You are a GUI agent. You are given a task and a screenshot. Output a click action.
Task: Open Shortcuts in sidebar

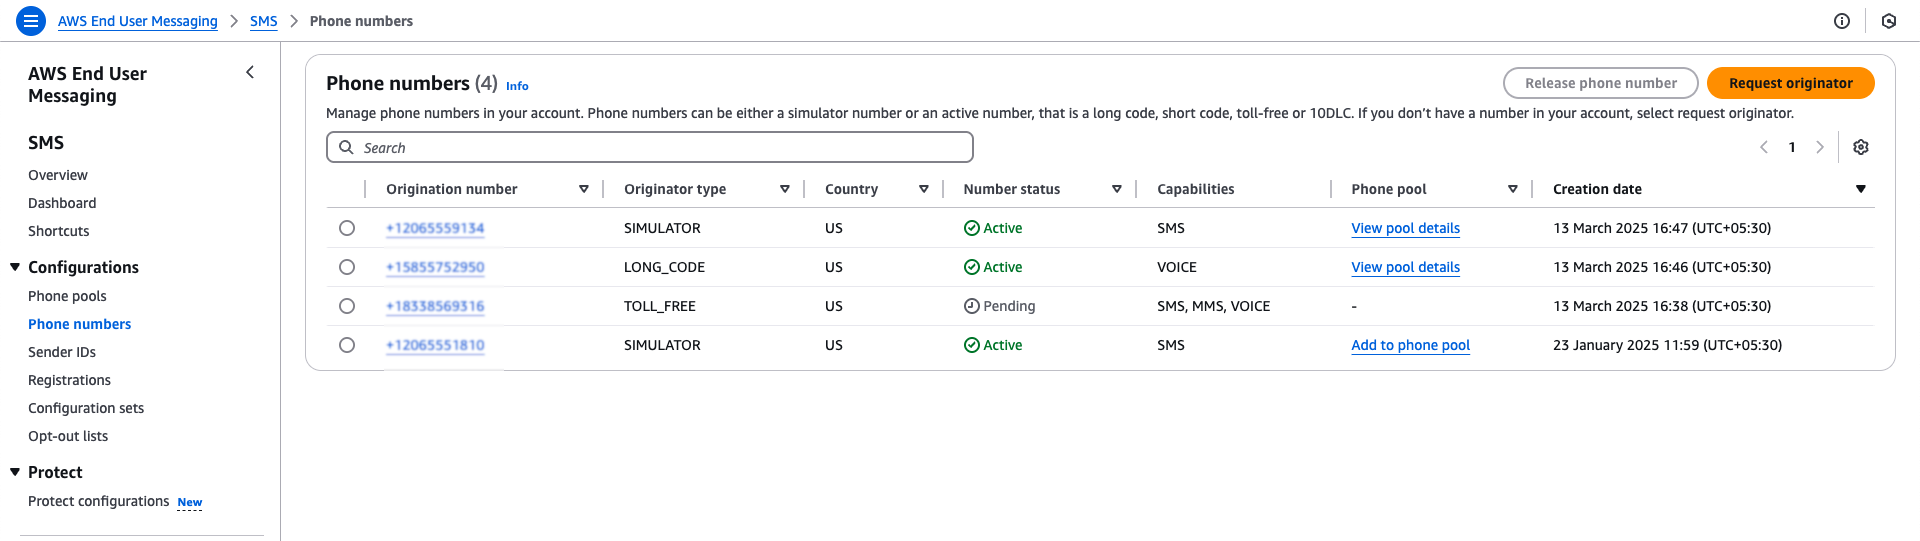pyautogui.click(x=59, y=231)
